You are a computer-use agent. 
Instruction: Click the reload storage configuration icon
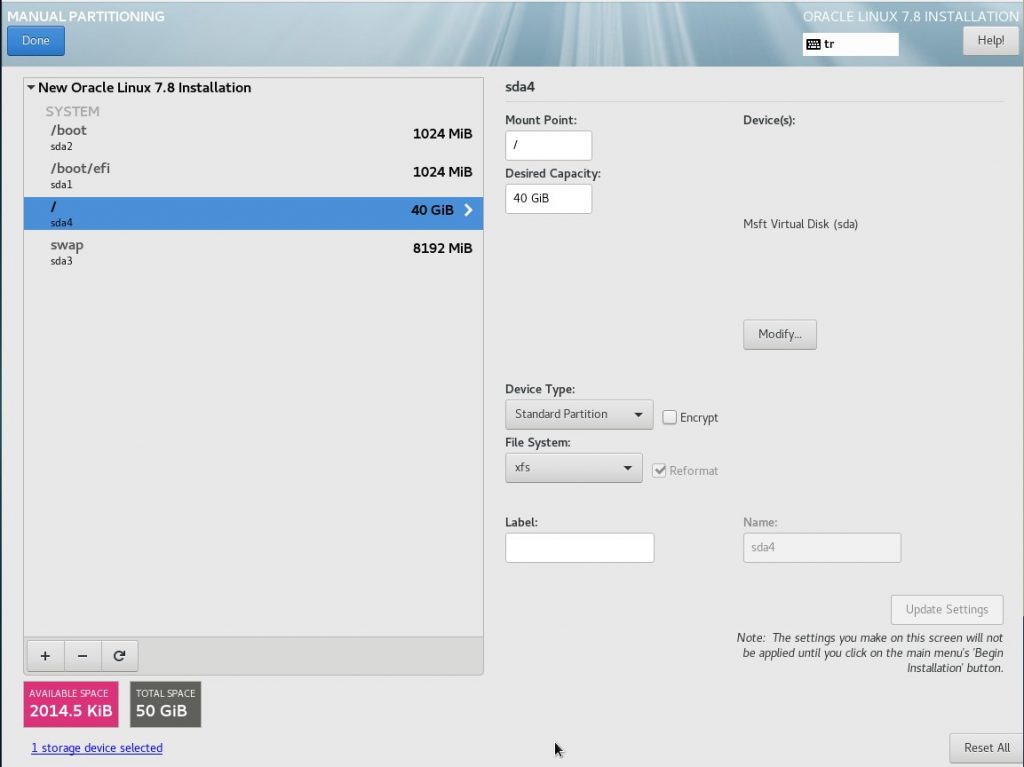point(119,656)
